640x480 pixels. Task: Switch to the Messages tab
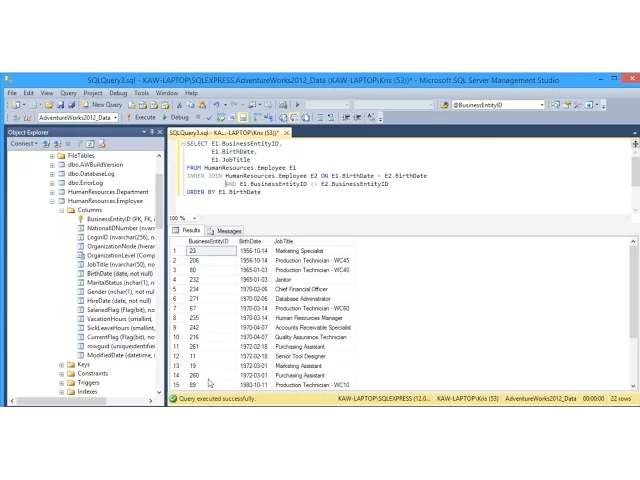pos(225,231)
